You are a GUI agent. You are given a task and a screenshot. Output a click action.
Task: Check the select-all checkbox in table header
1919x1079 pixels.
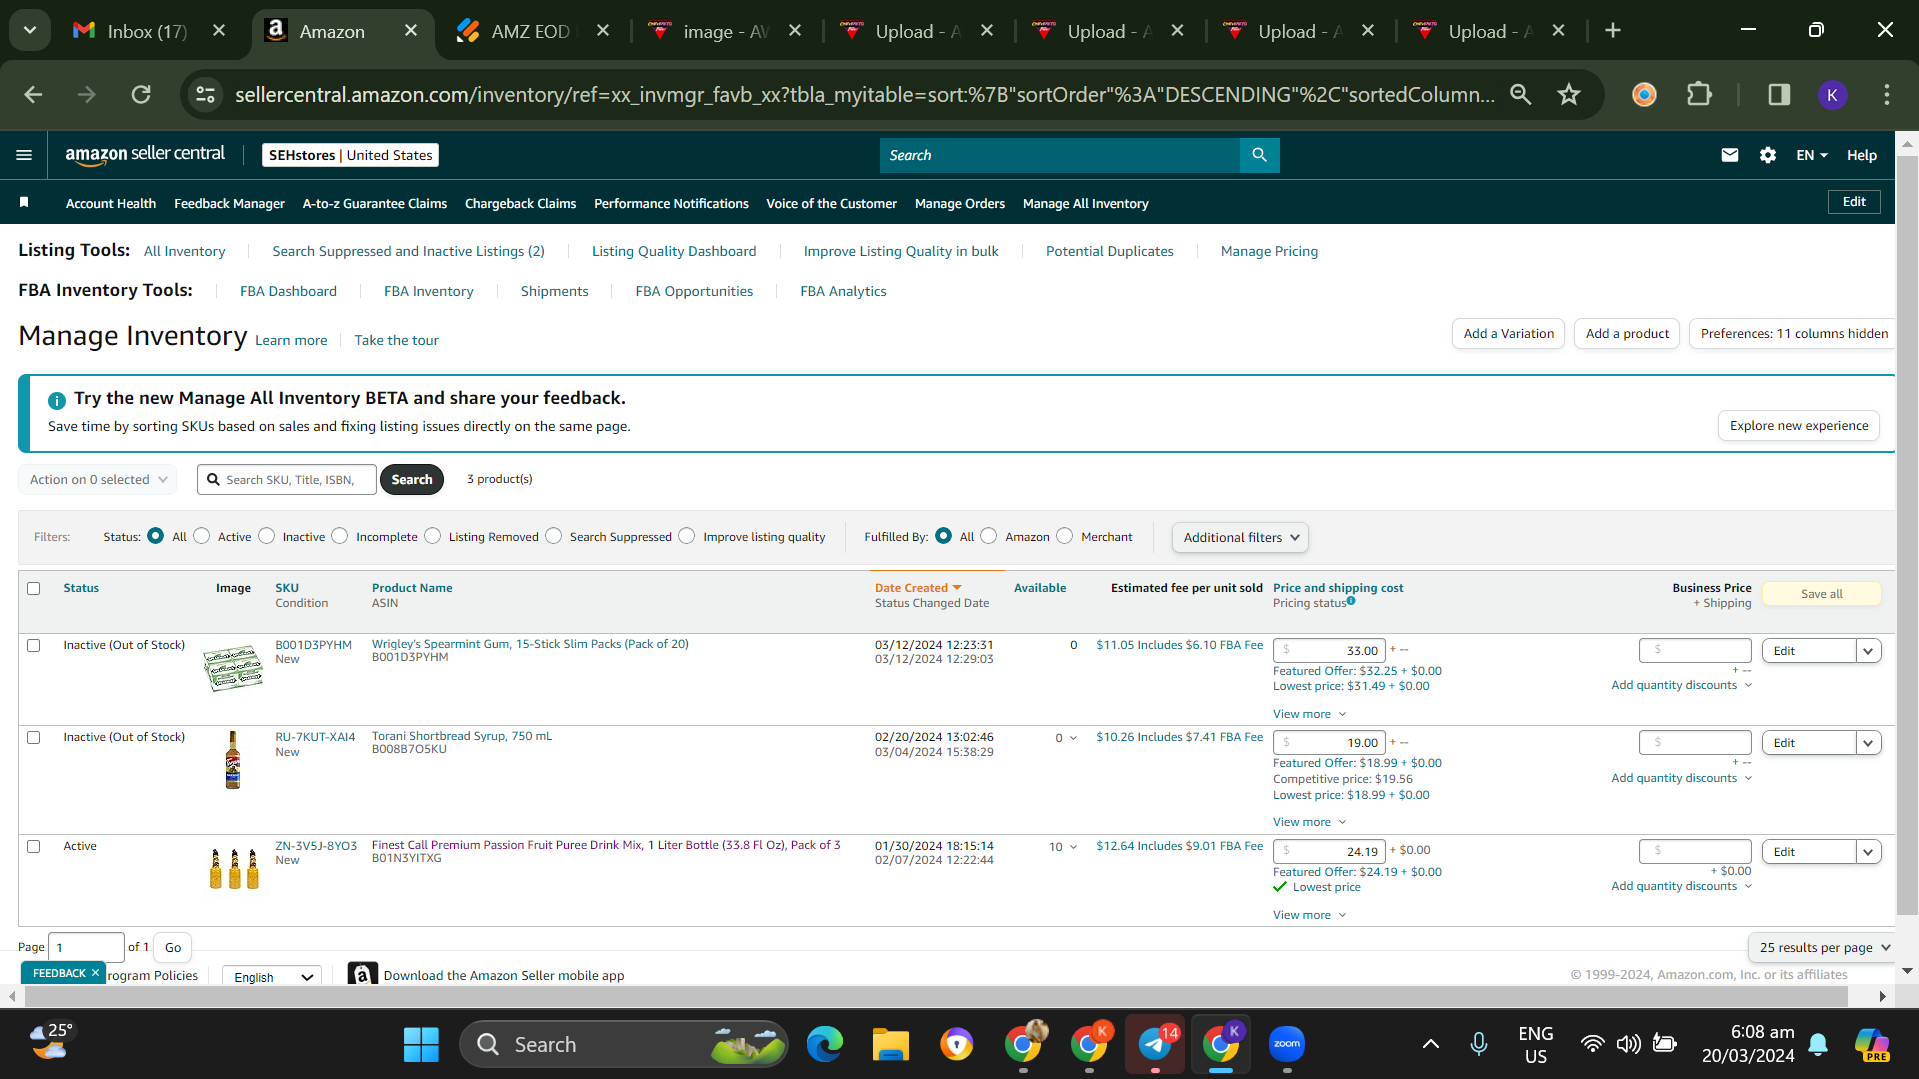coord(34,588)
